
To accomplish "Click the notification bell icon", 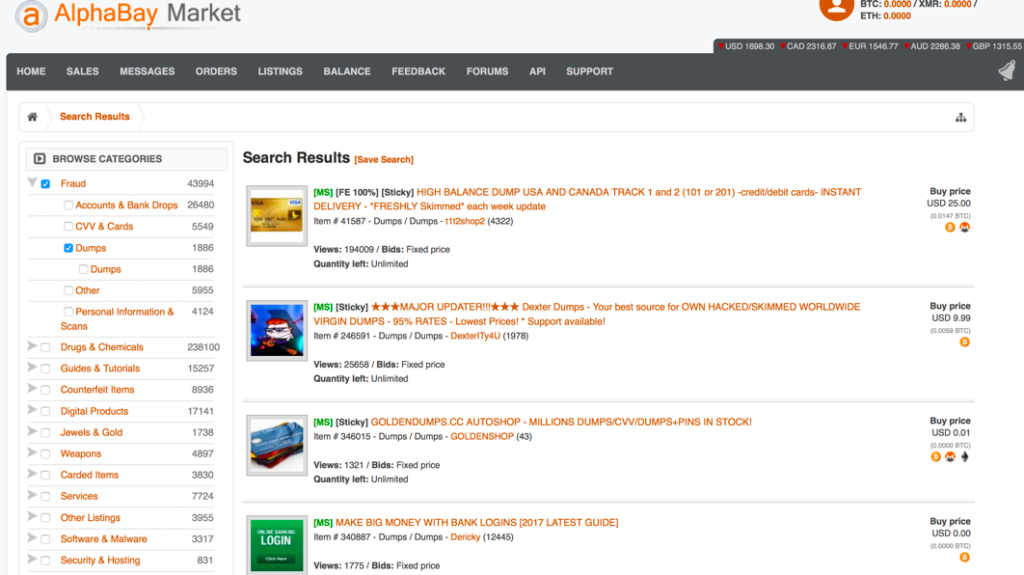I will pyautogui.click(x=1007, y=70).
